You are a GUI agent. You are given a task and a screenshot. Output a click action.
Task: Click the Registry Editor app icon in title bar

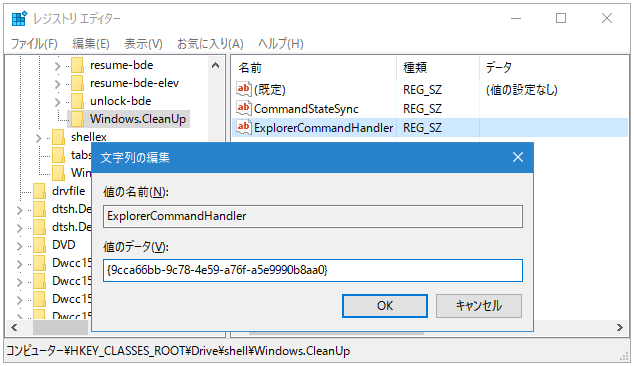click(x=19, y=19)
